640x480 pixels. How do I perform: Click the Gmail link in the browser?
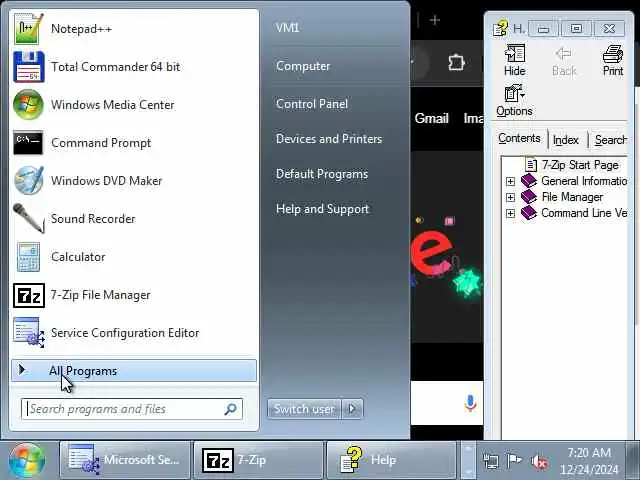pyautogui.click(x=431, y=118)
